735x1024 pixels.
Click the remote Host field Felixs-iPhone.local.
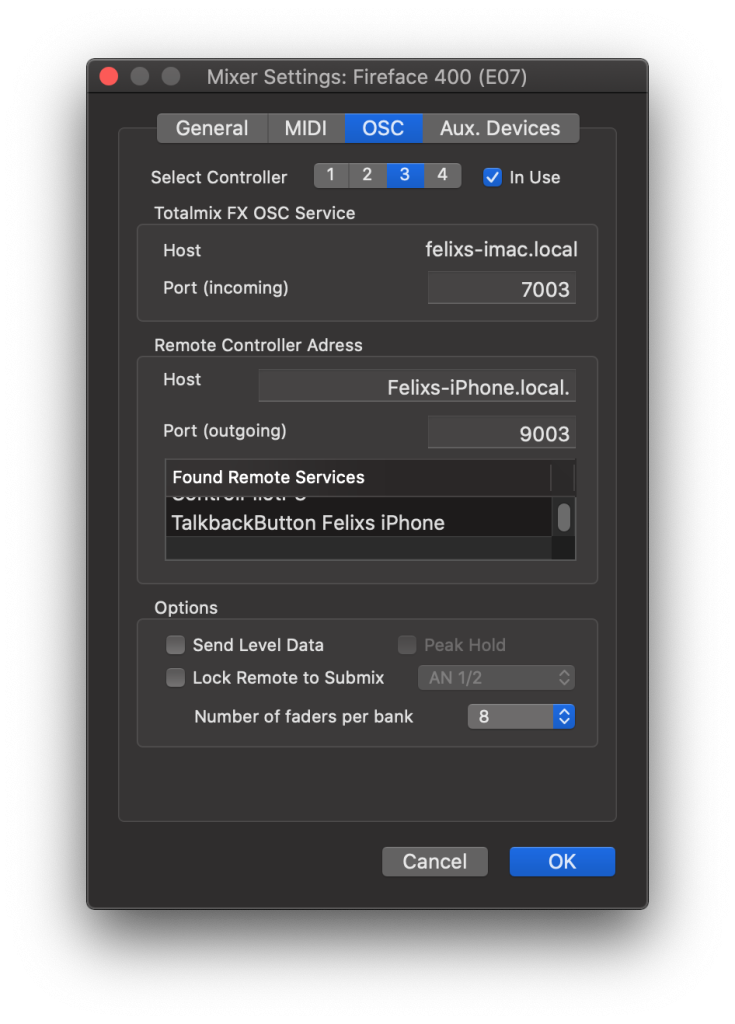pyautogui.click(x=417, y=386)
